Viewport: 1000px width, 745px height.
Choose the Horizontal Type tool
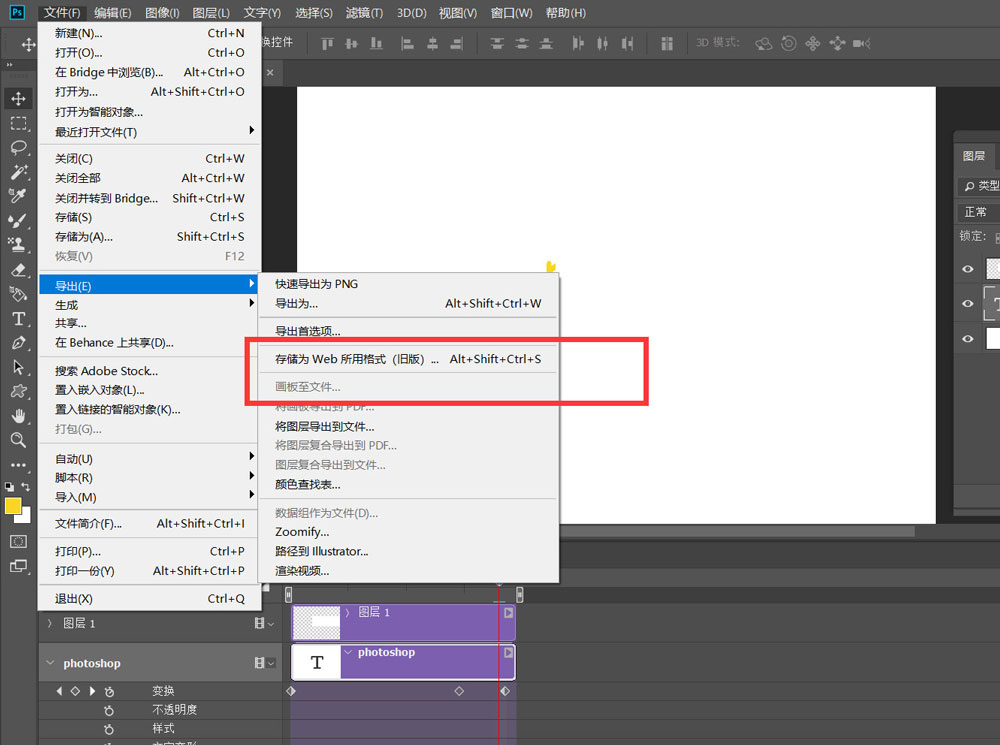18,318
